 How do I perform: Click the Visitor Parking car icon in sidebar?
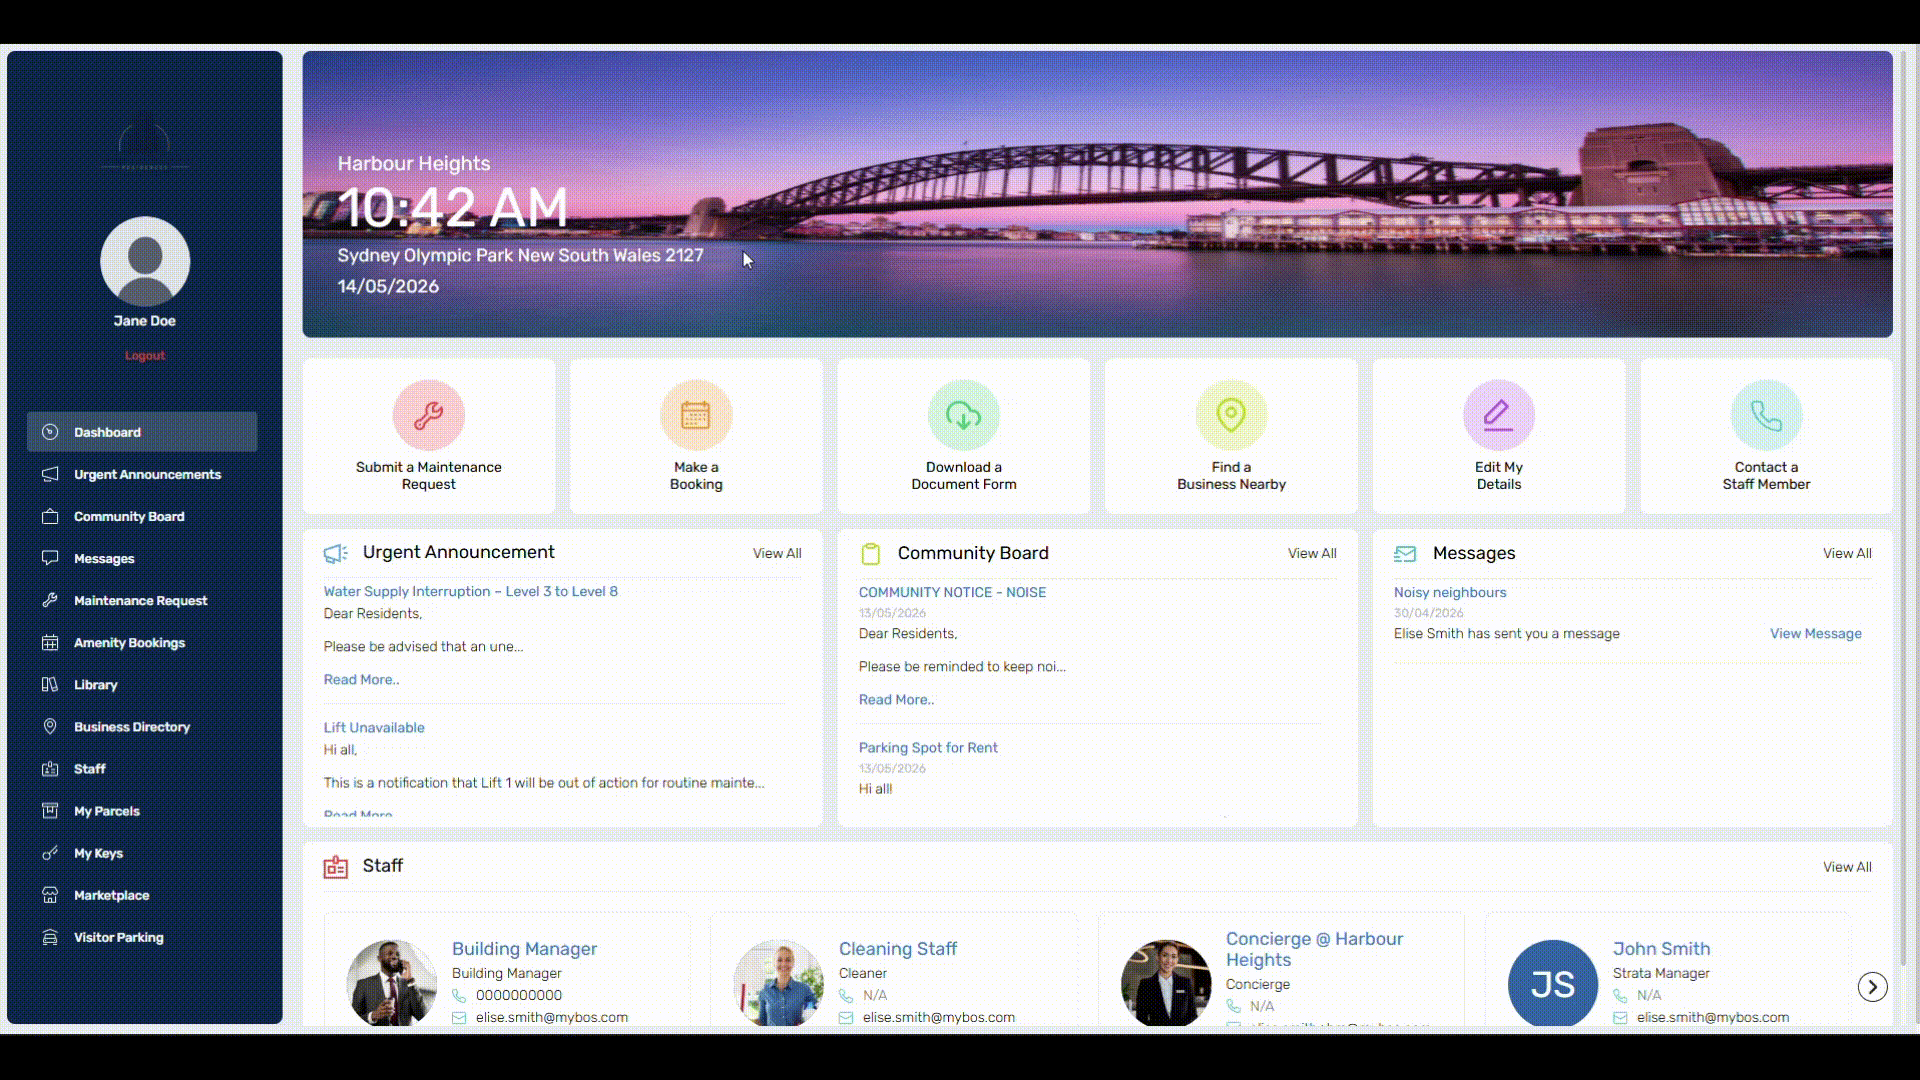tap(50, 937)
